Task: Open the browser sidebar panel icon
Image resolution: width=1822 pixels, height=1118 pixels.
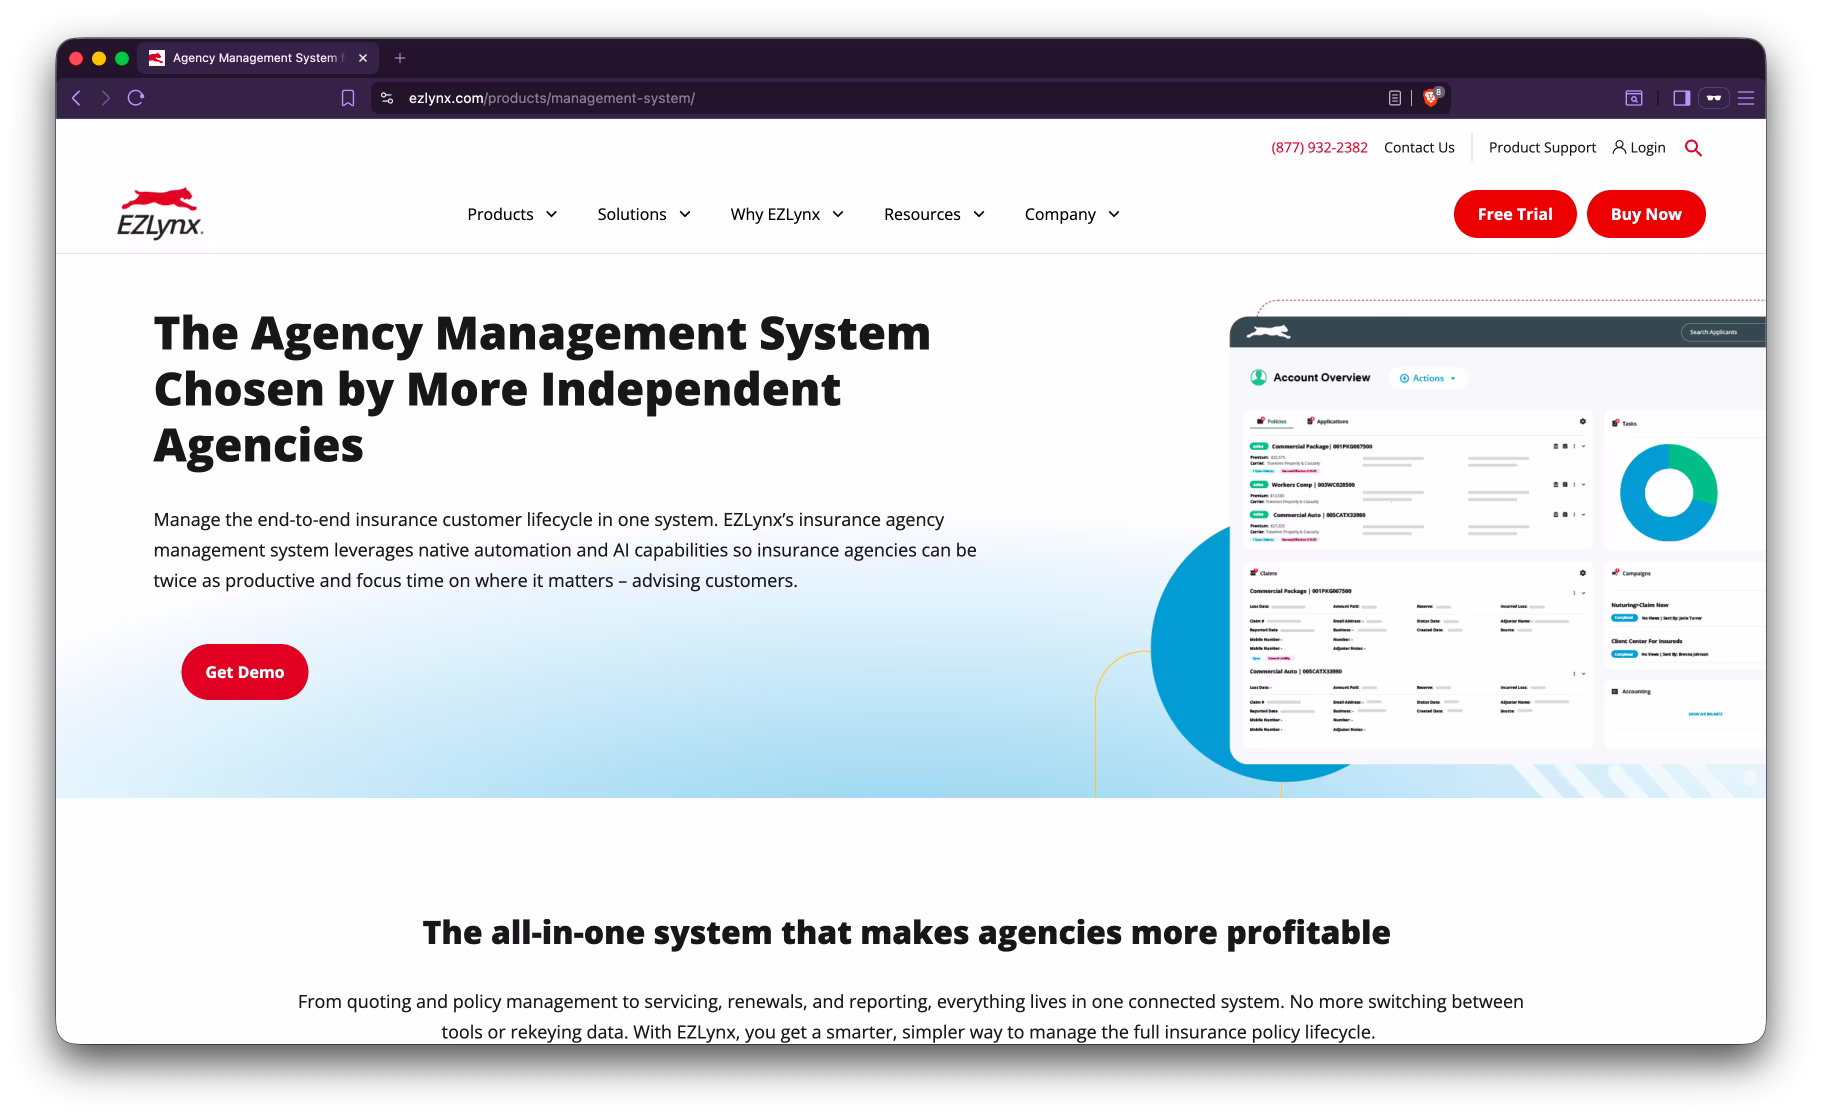Action: [1681, 98]
